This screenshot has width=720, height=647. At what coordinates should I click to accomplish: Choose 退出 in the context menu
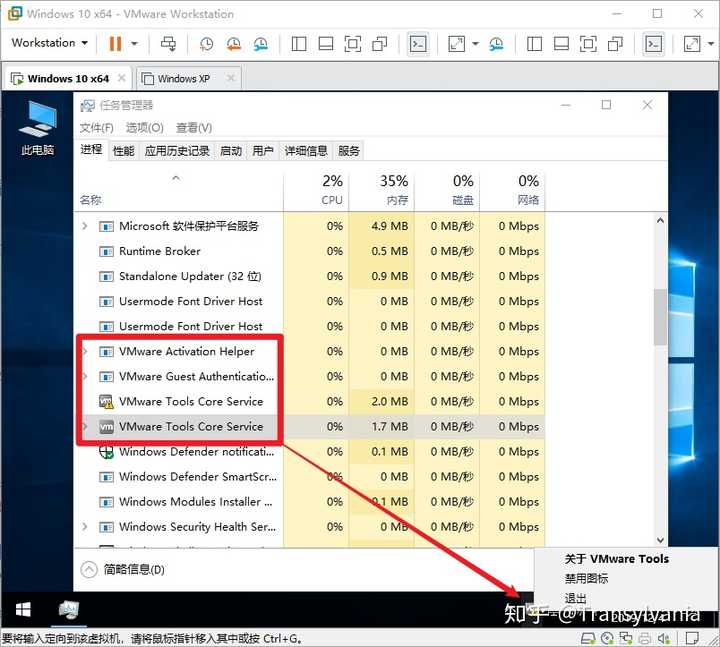click(x=575, y=598)
